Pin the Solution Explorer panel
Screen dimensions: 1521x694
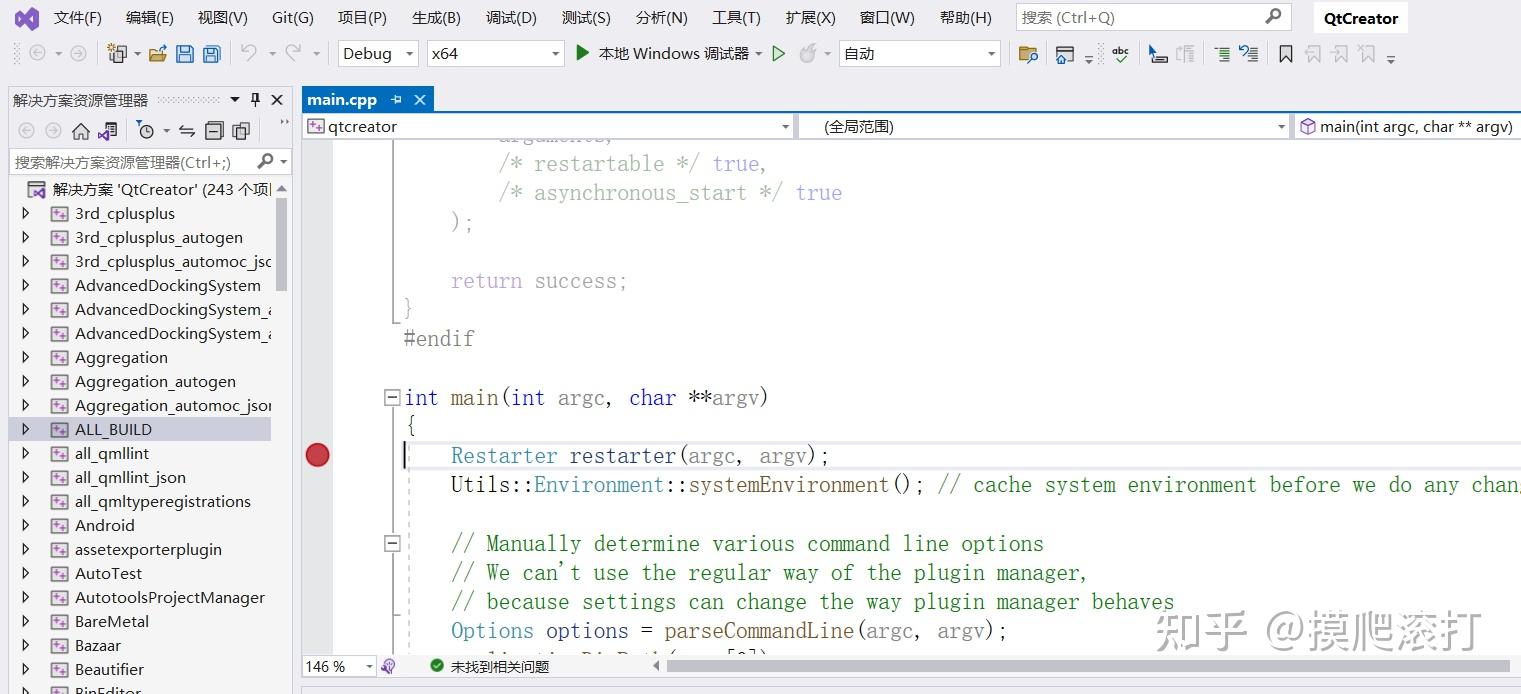pos(255,100)
